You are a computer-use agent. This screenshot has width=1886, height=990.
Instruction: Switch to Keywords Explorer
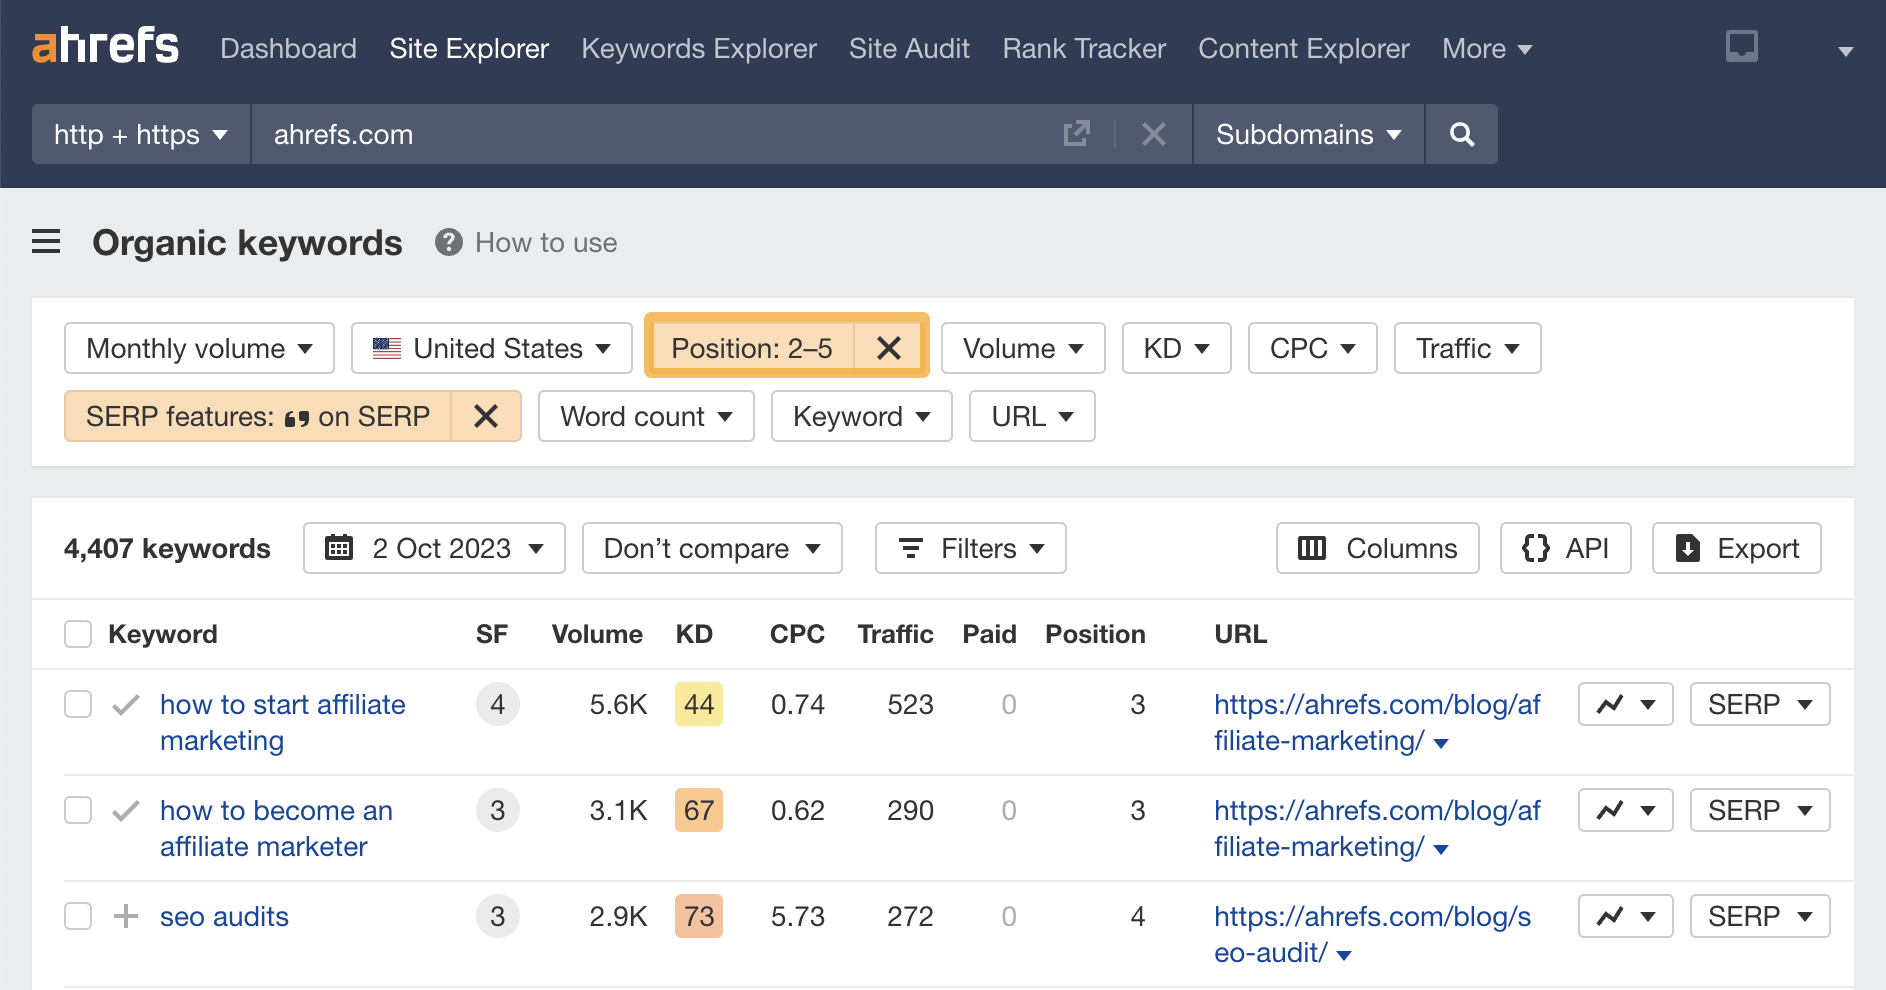point(698,48)
